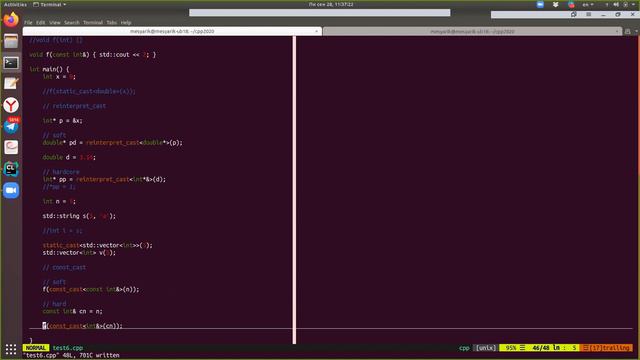Open the volume indicator in top bar
This screenshot has width=640, height=360.
tap(616, 4)
